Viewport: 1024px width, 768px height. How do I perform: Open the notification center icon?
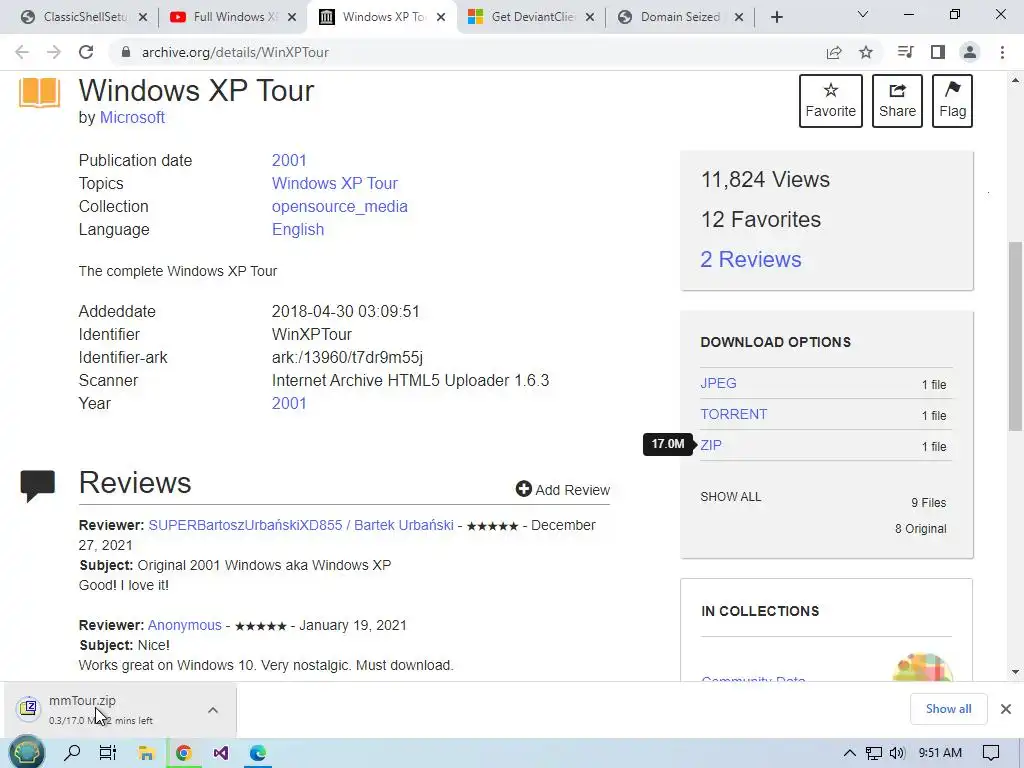(x=991, y=753)
